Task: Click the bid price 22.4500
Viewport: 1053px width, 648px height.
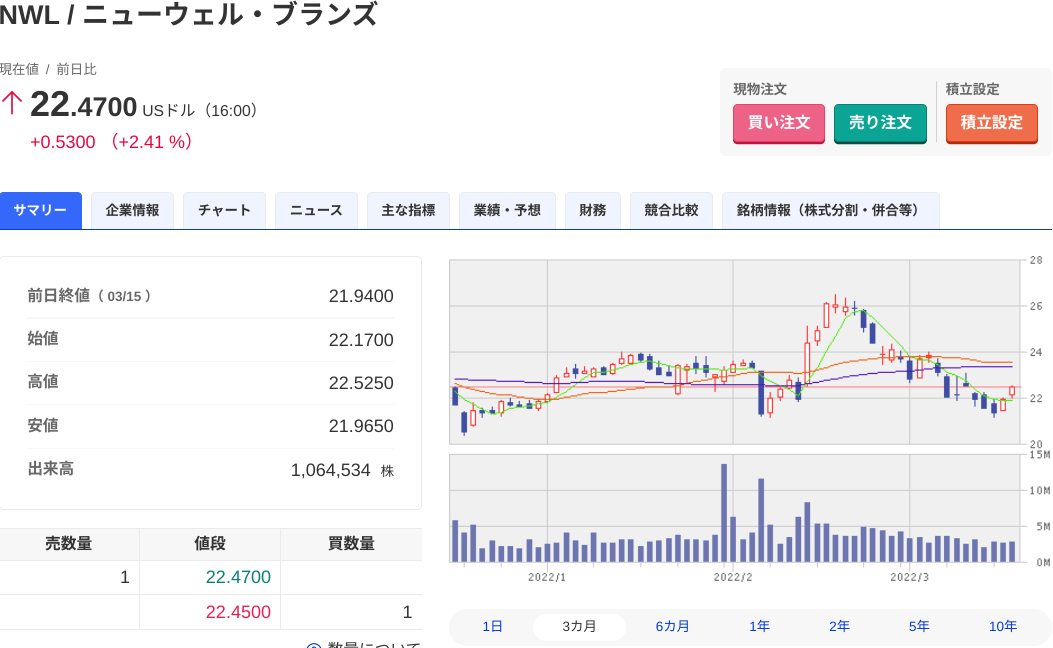Action: [238, 612]
